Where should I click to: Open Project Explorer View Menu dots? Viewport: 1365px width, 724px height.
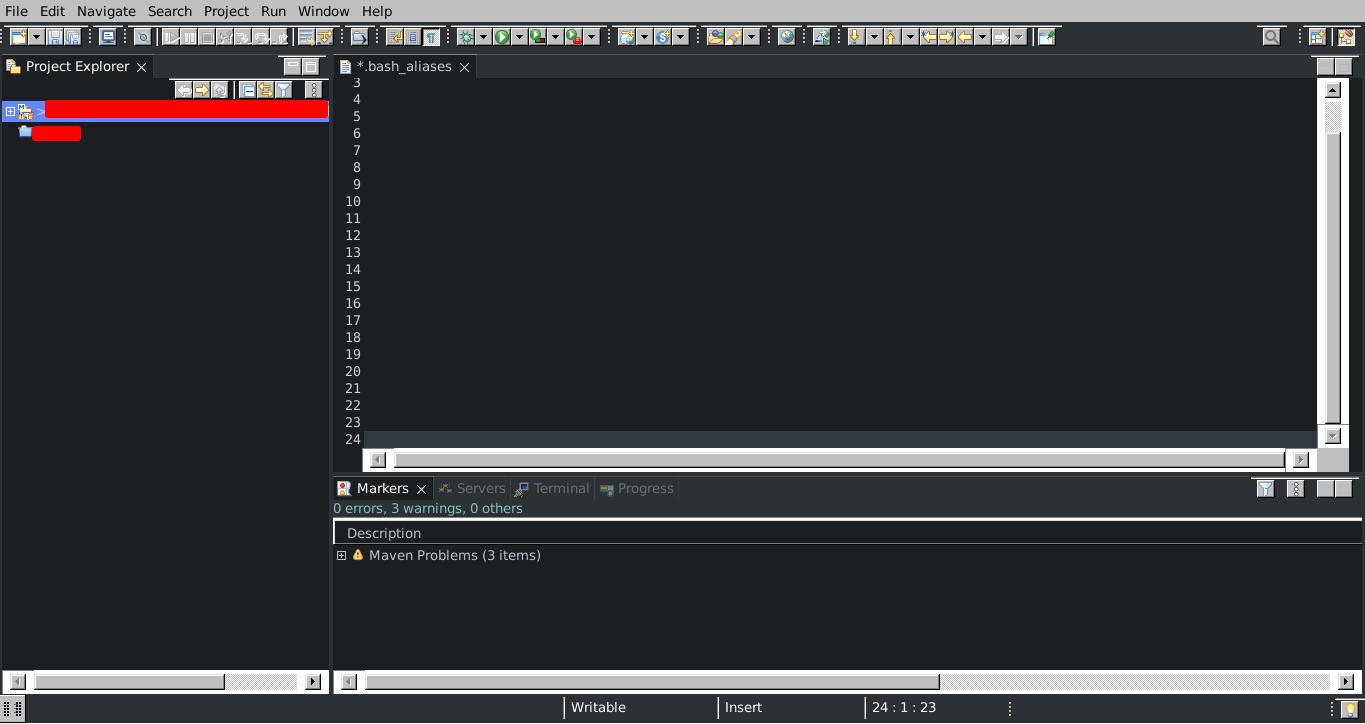pos(313,90)
